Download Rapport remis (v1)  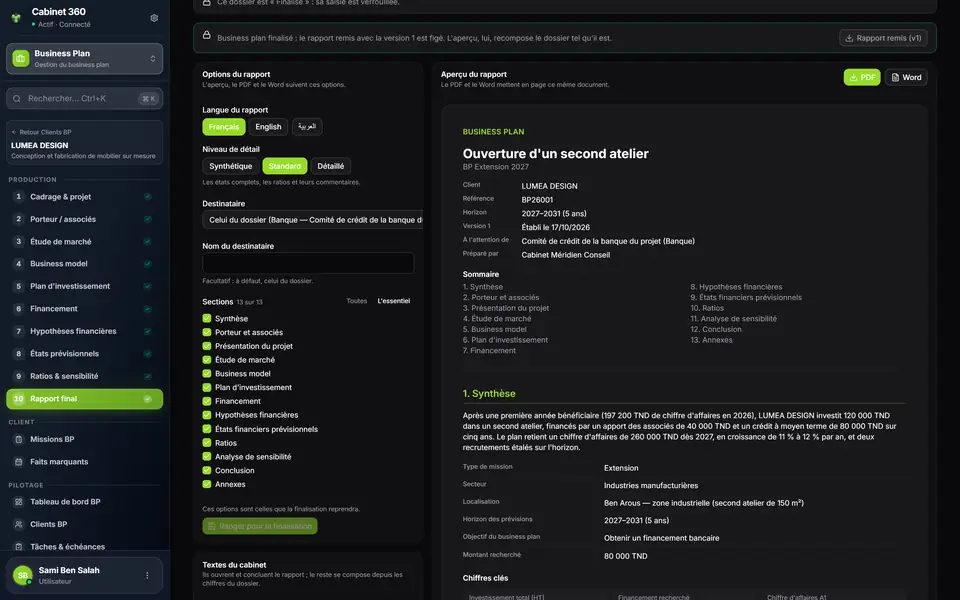coord(883,38)
